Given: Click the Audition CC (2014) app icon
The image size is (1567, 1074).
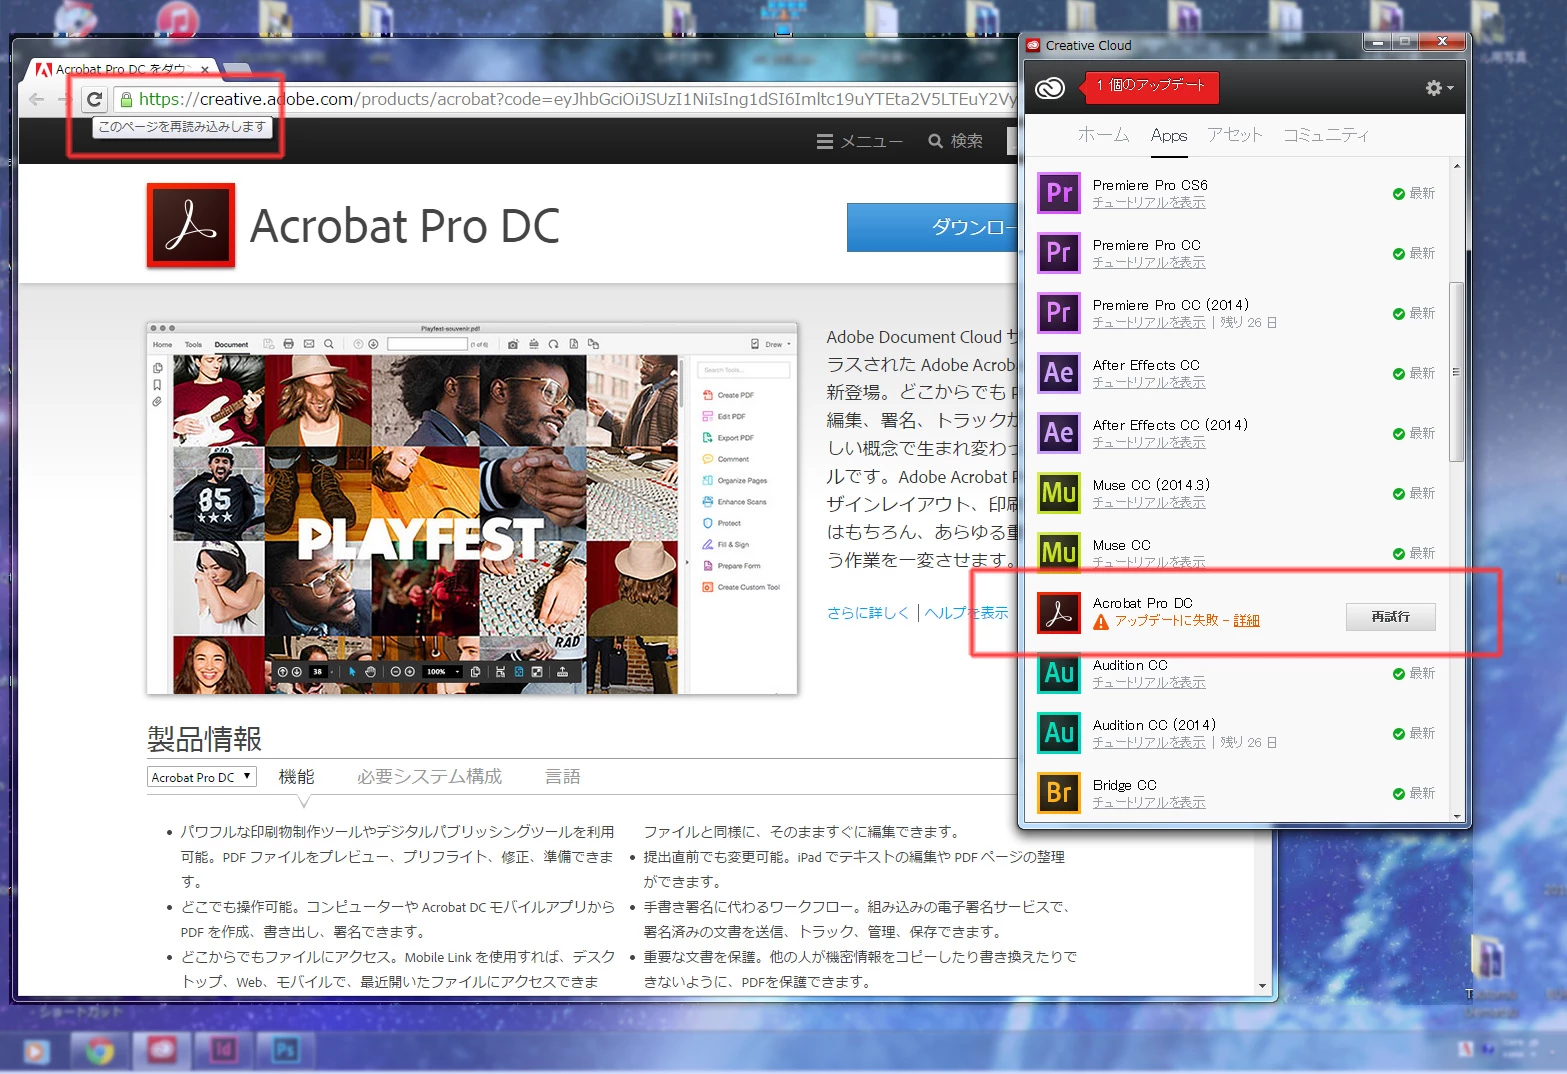Looking at the screenshot, I should 1059,733.
